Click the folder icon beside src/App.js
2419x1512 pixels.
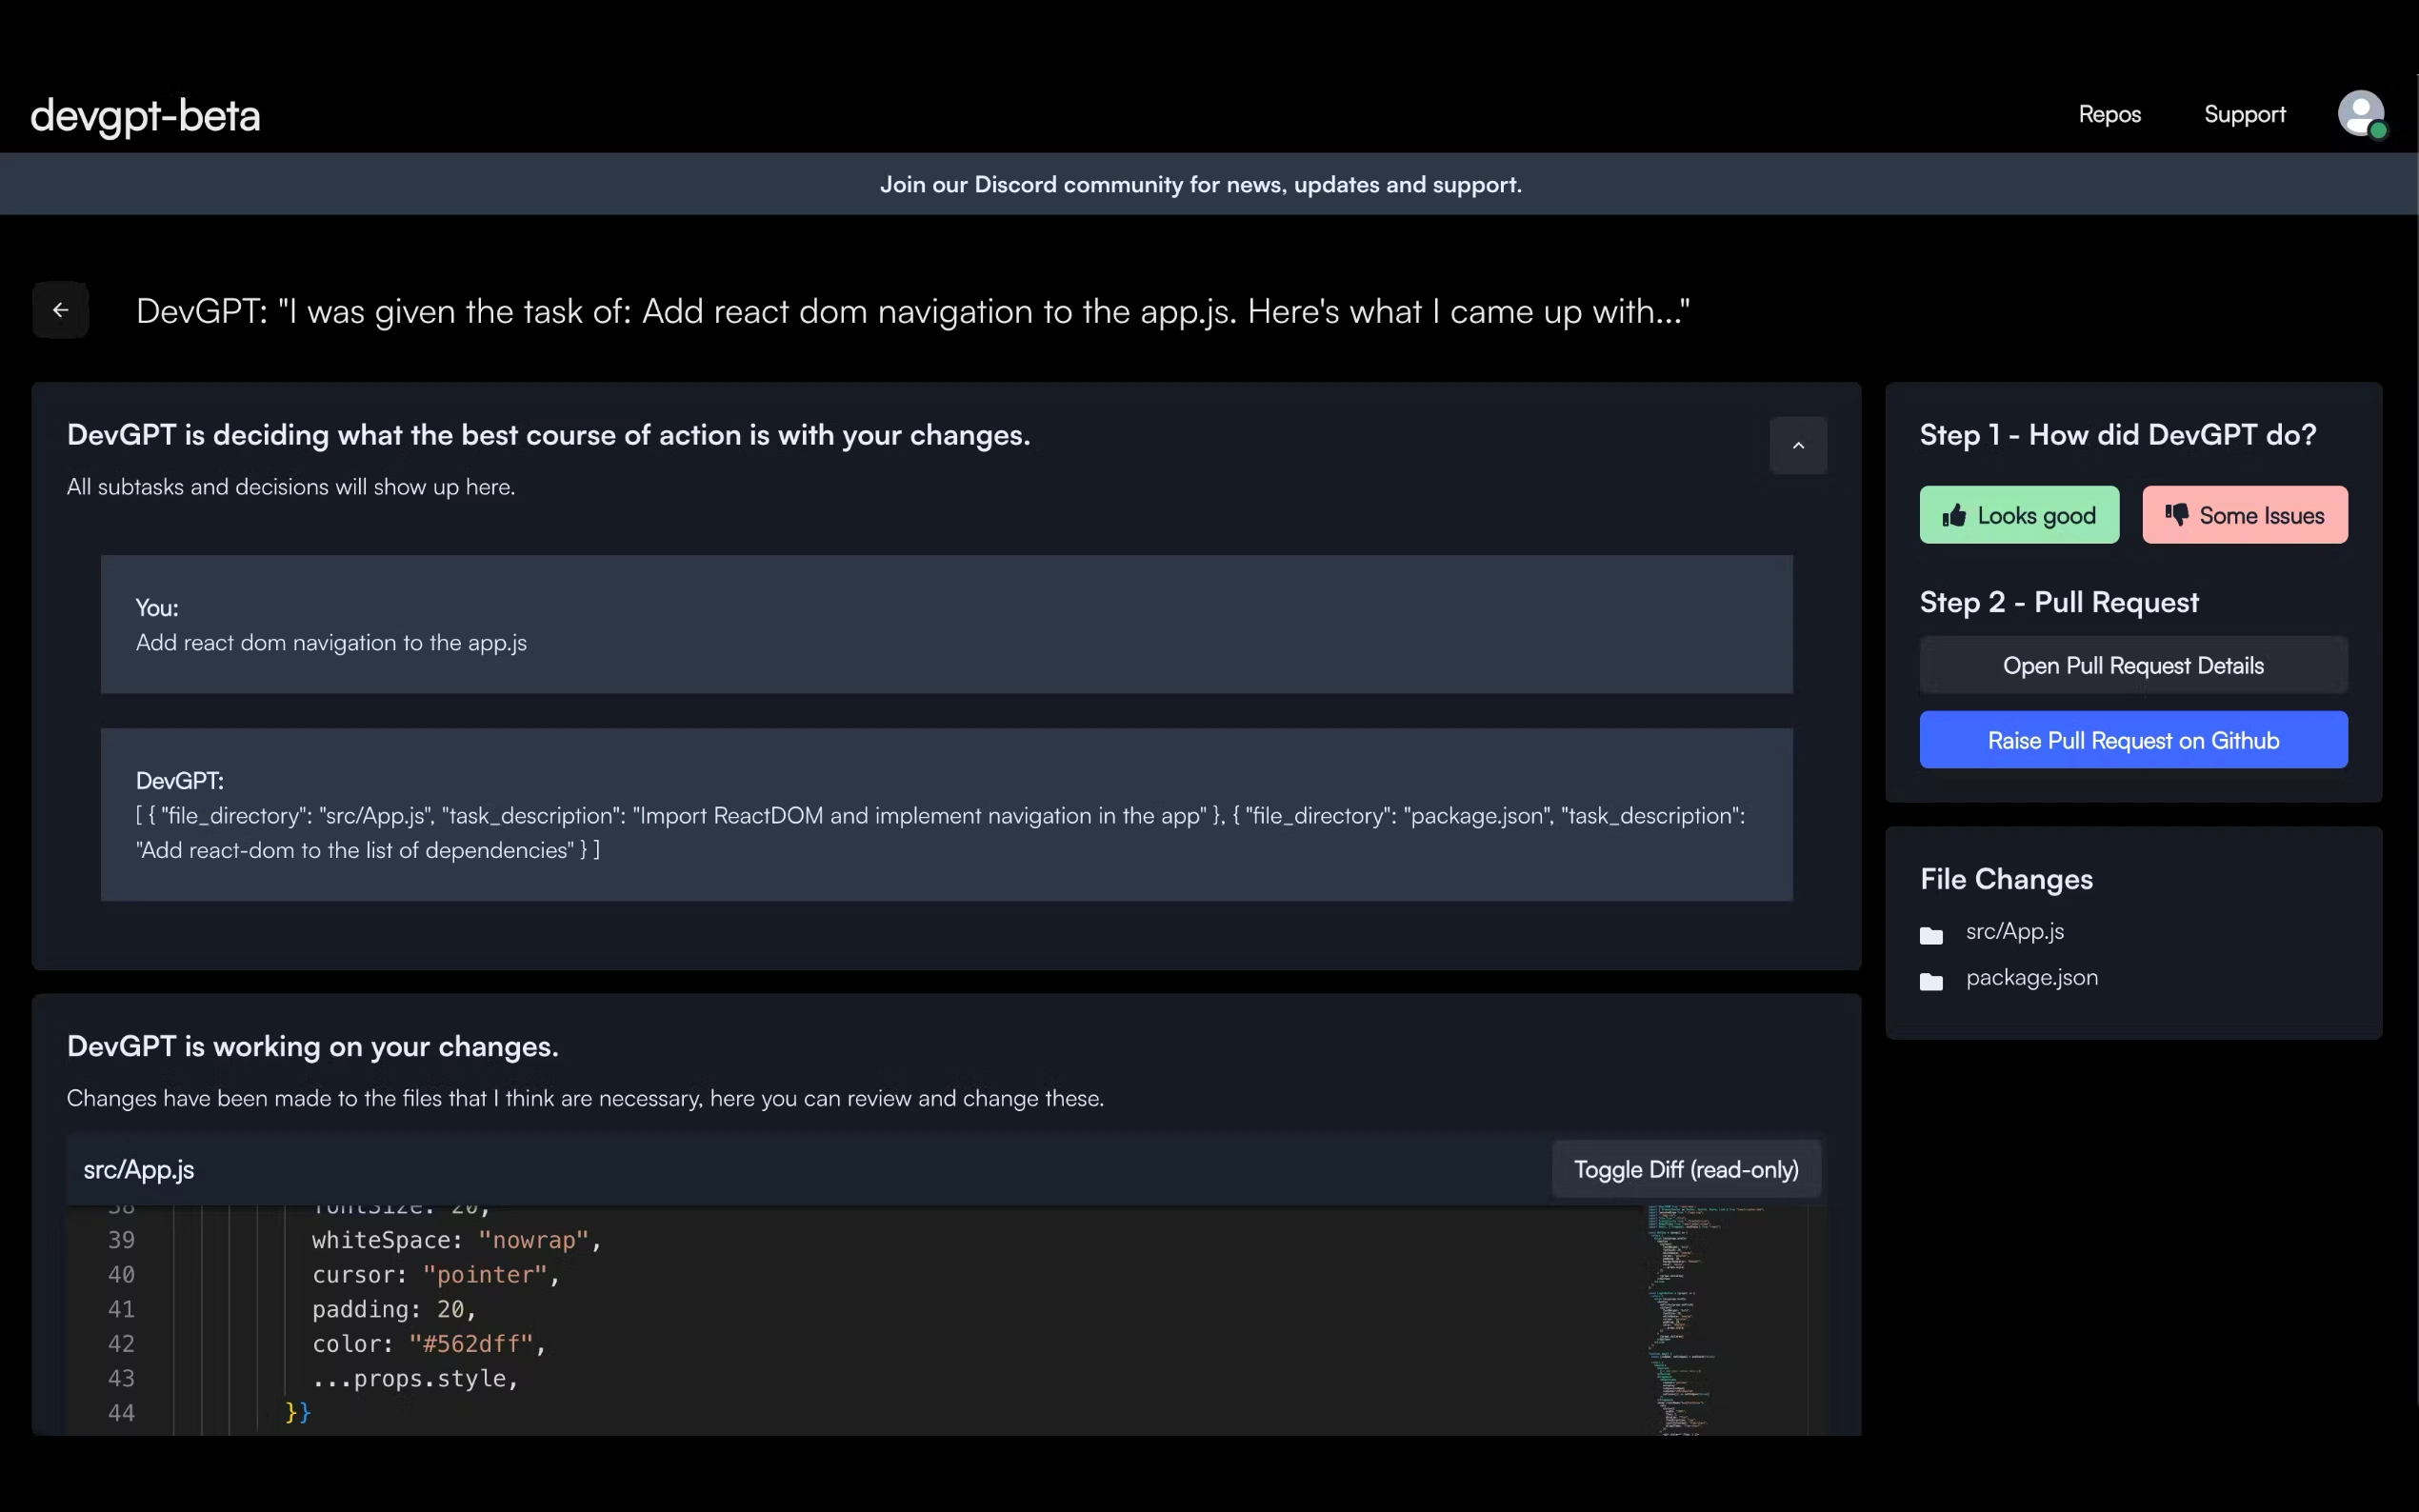(1931, 935)
